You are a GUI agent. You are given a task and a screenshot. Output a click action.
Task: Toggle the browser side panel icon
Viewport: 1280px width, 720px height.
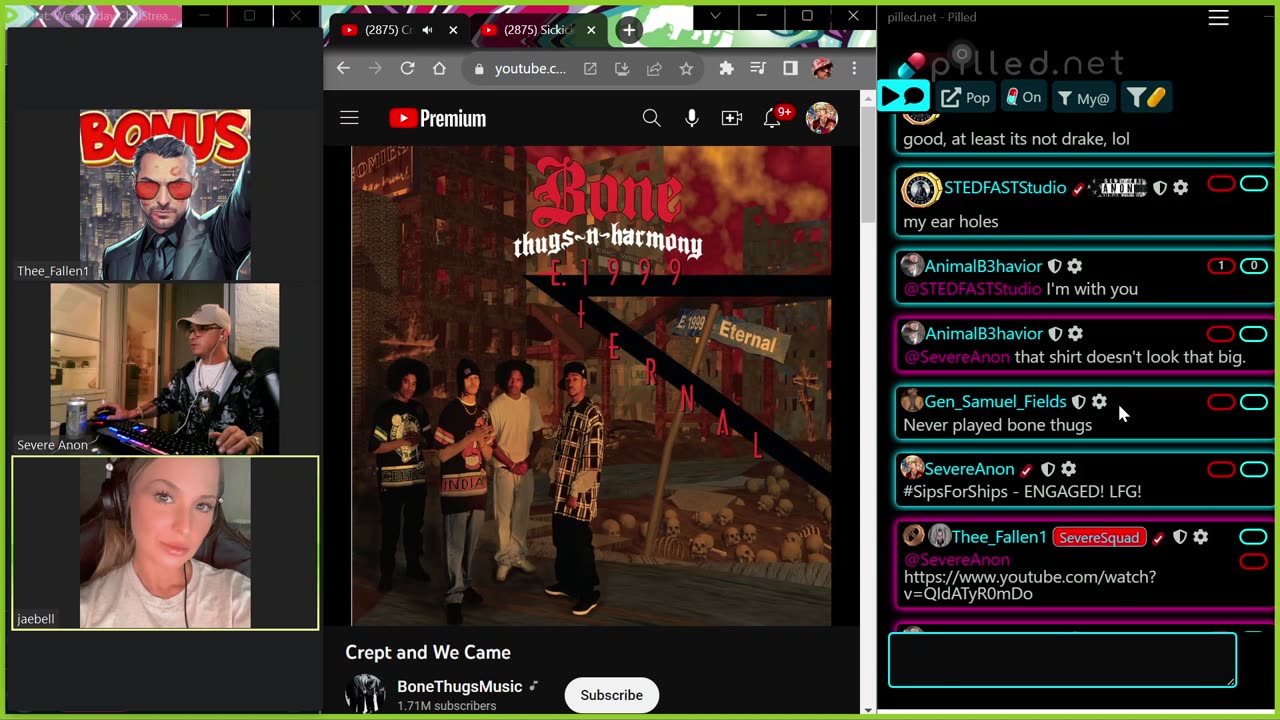(x=790, y=68)
